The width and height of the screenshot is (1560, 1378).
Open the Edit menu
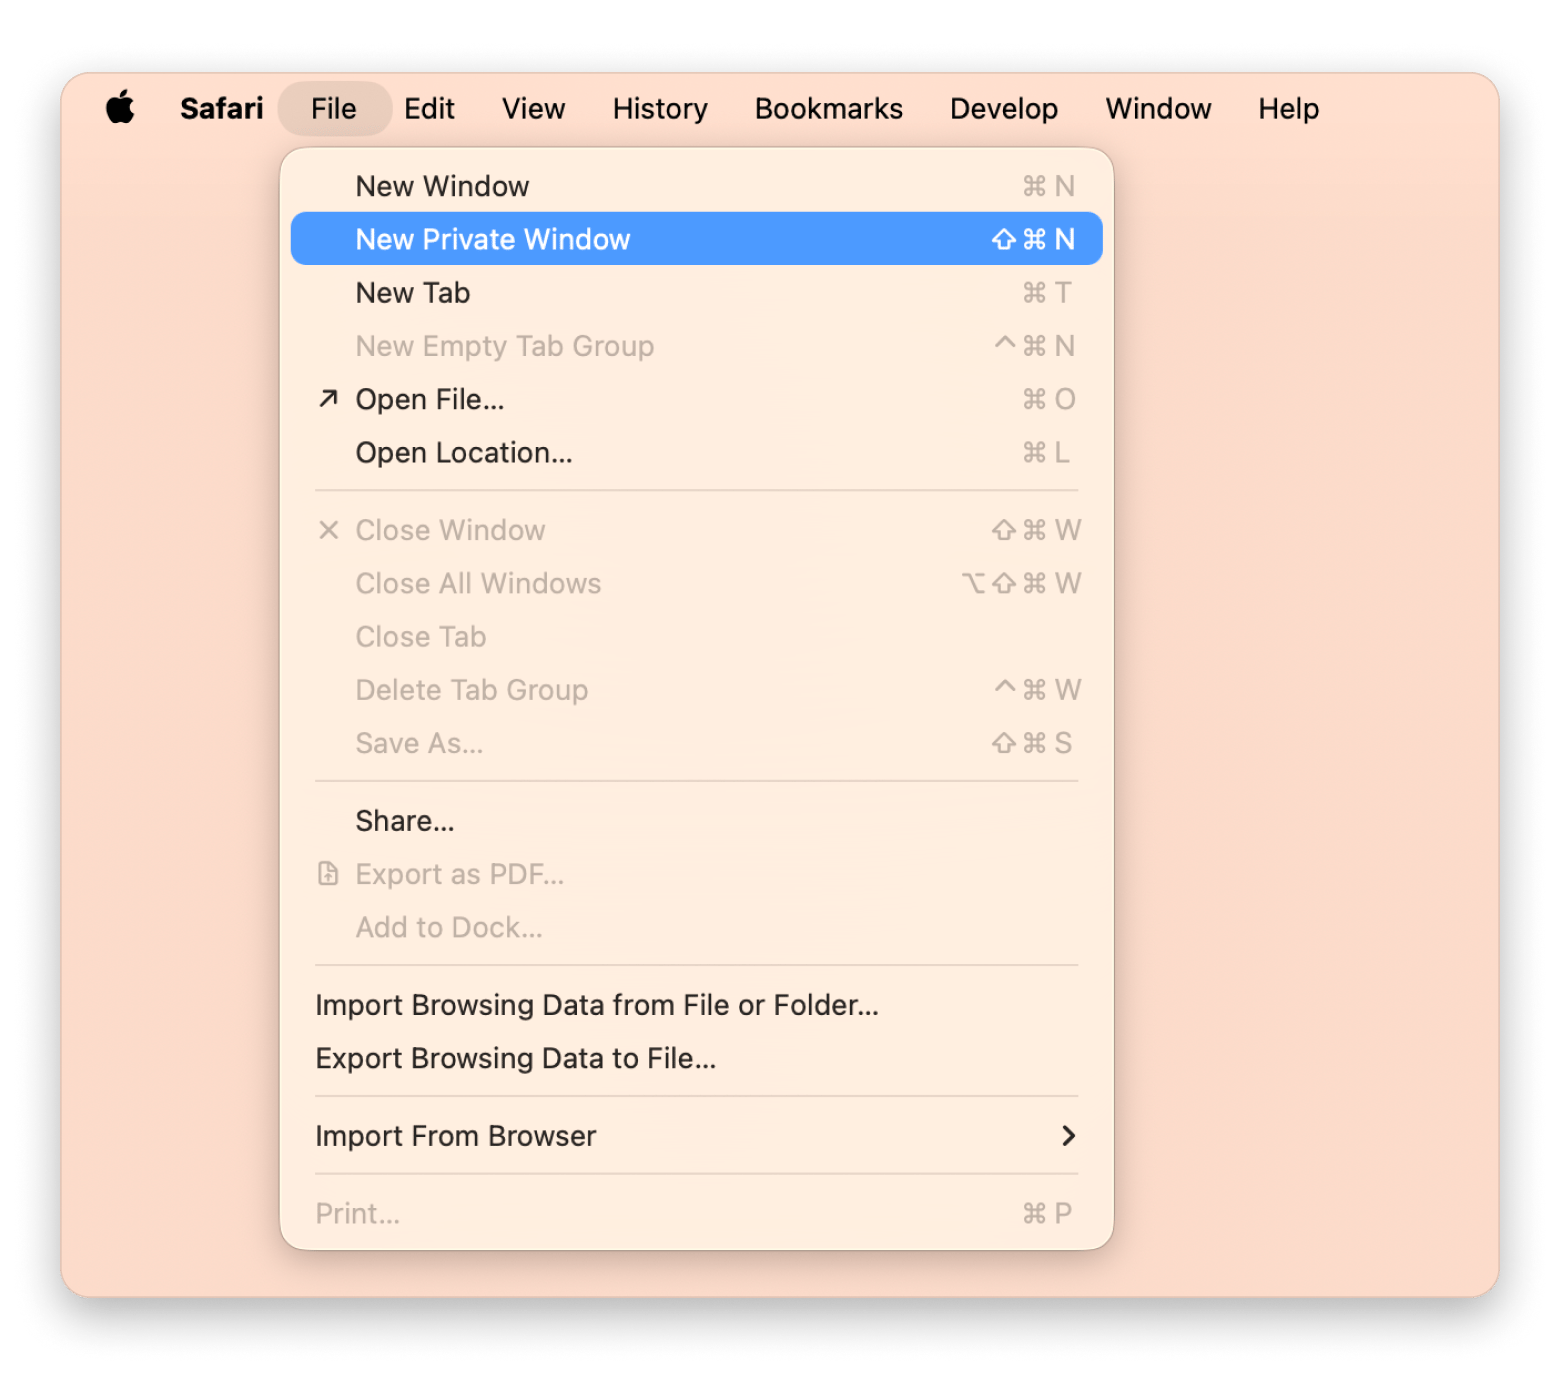pos(429,108)
